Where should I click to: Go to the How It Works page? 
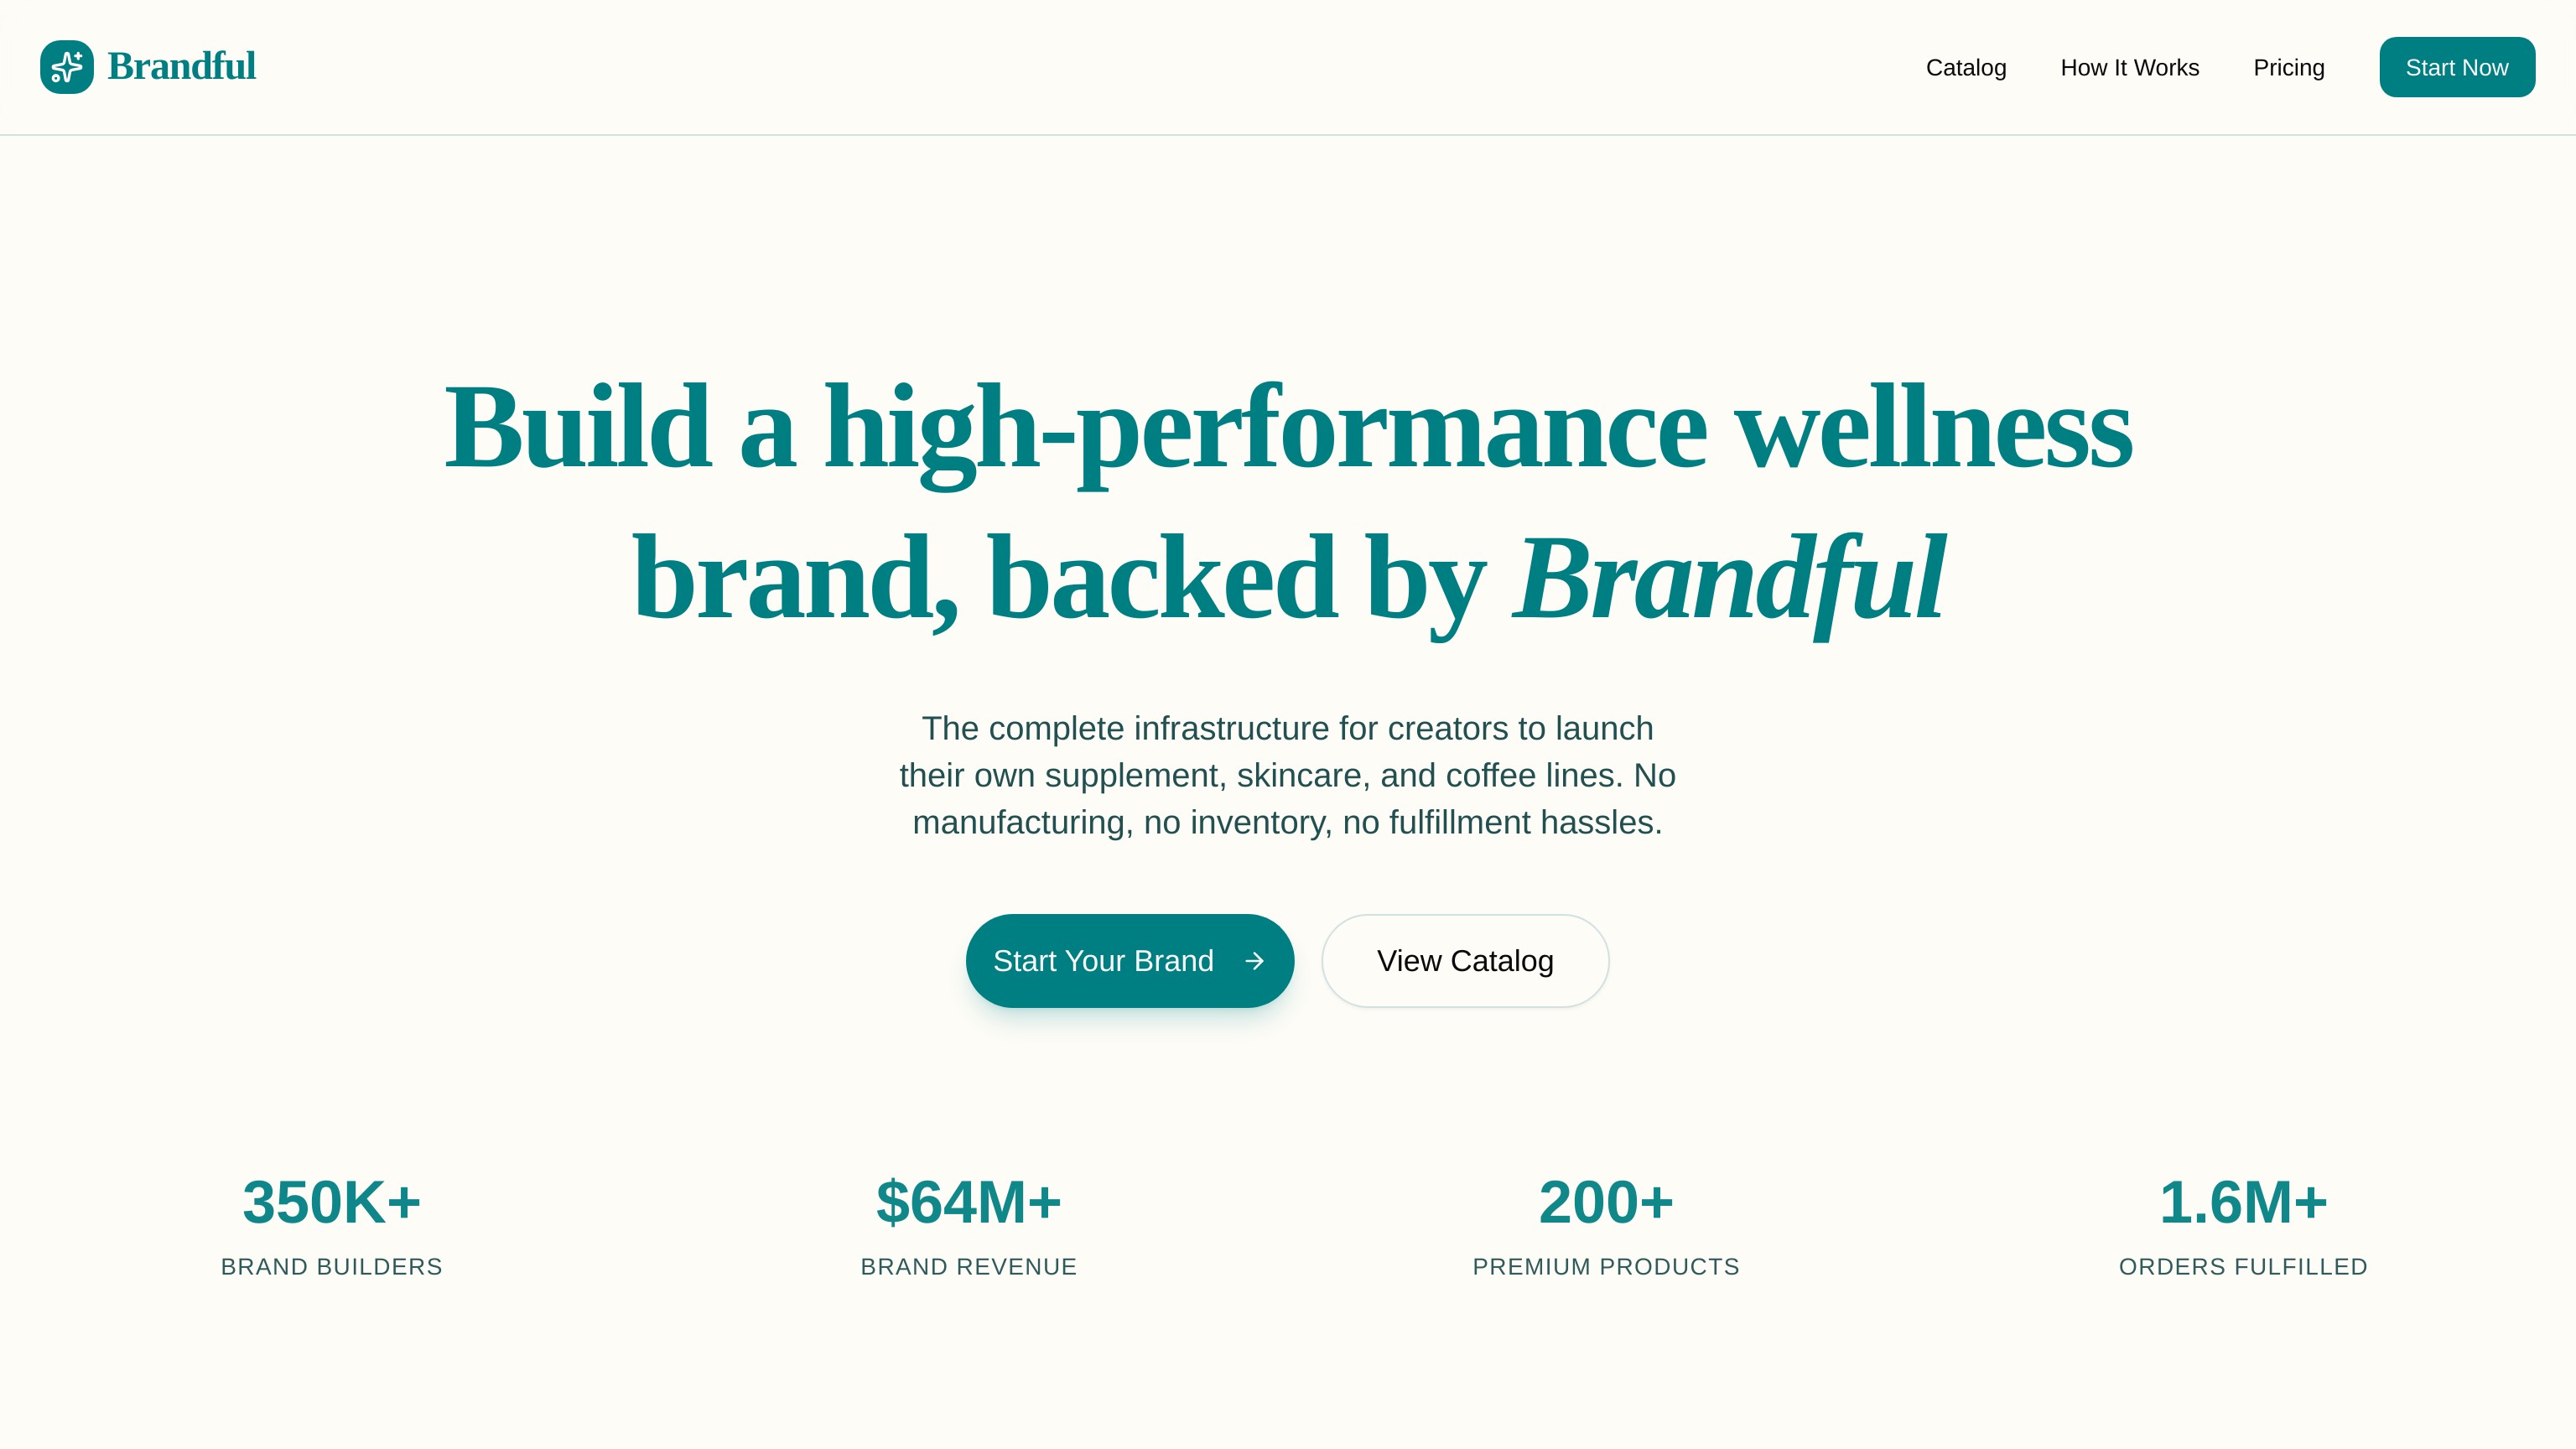(x=2129, y=68)
